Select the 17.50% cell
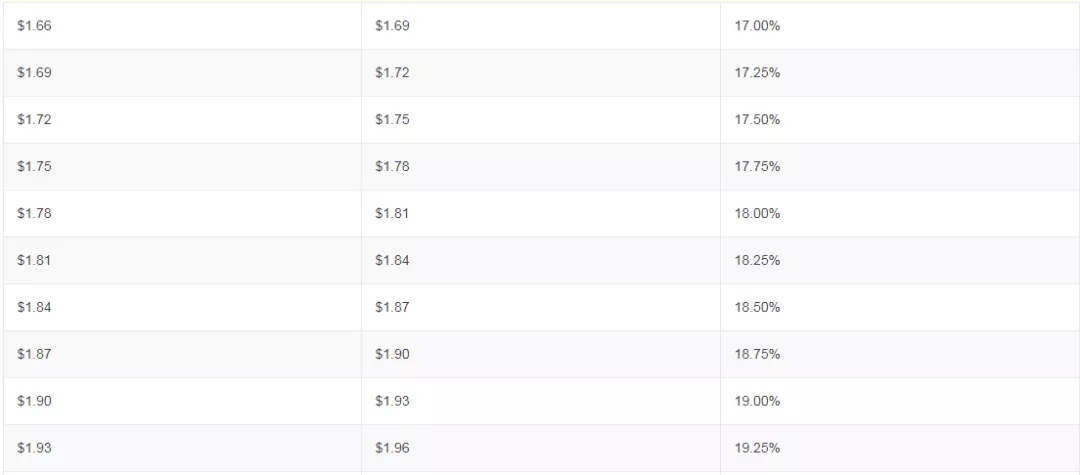The width and height of the screenshot is (1080, 475). (757, 120)
